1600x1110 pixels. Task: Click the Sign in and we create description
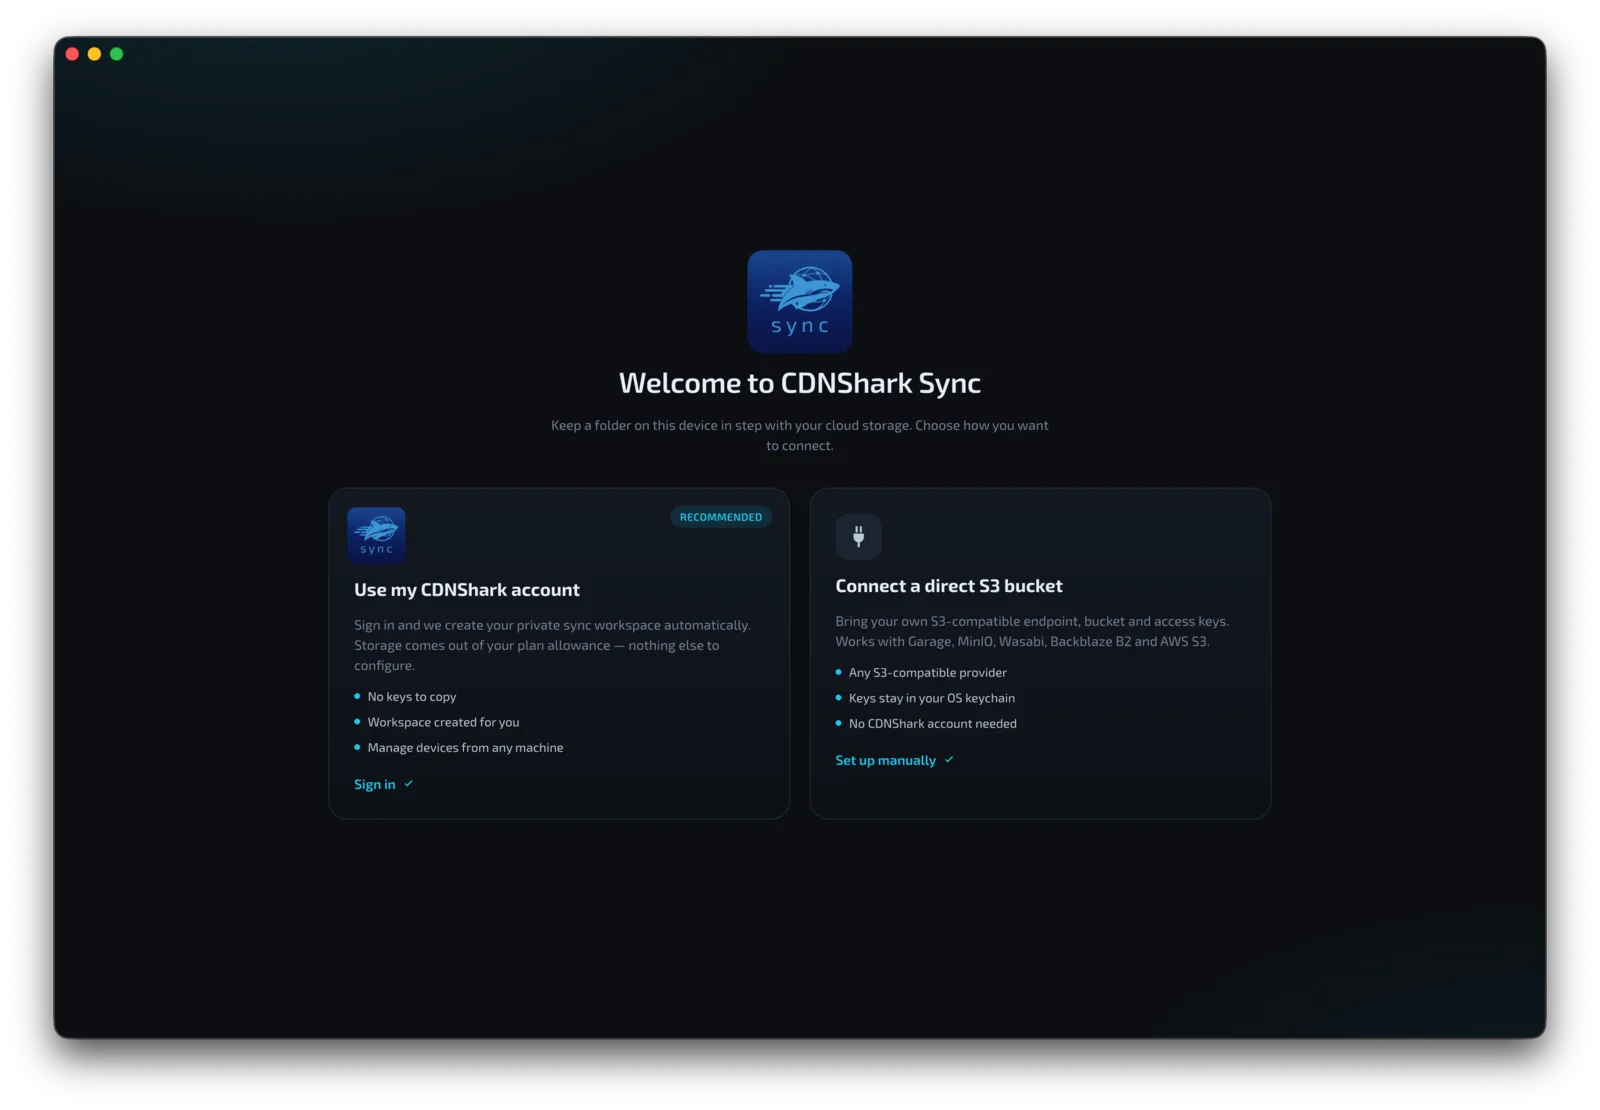coord(552,645)
